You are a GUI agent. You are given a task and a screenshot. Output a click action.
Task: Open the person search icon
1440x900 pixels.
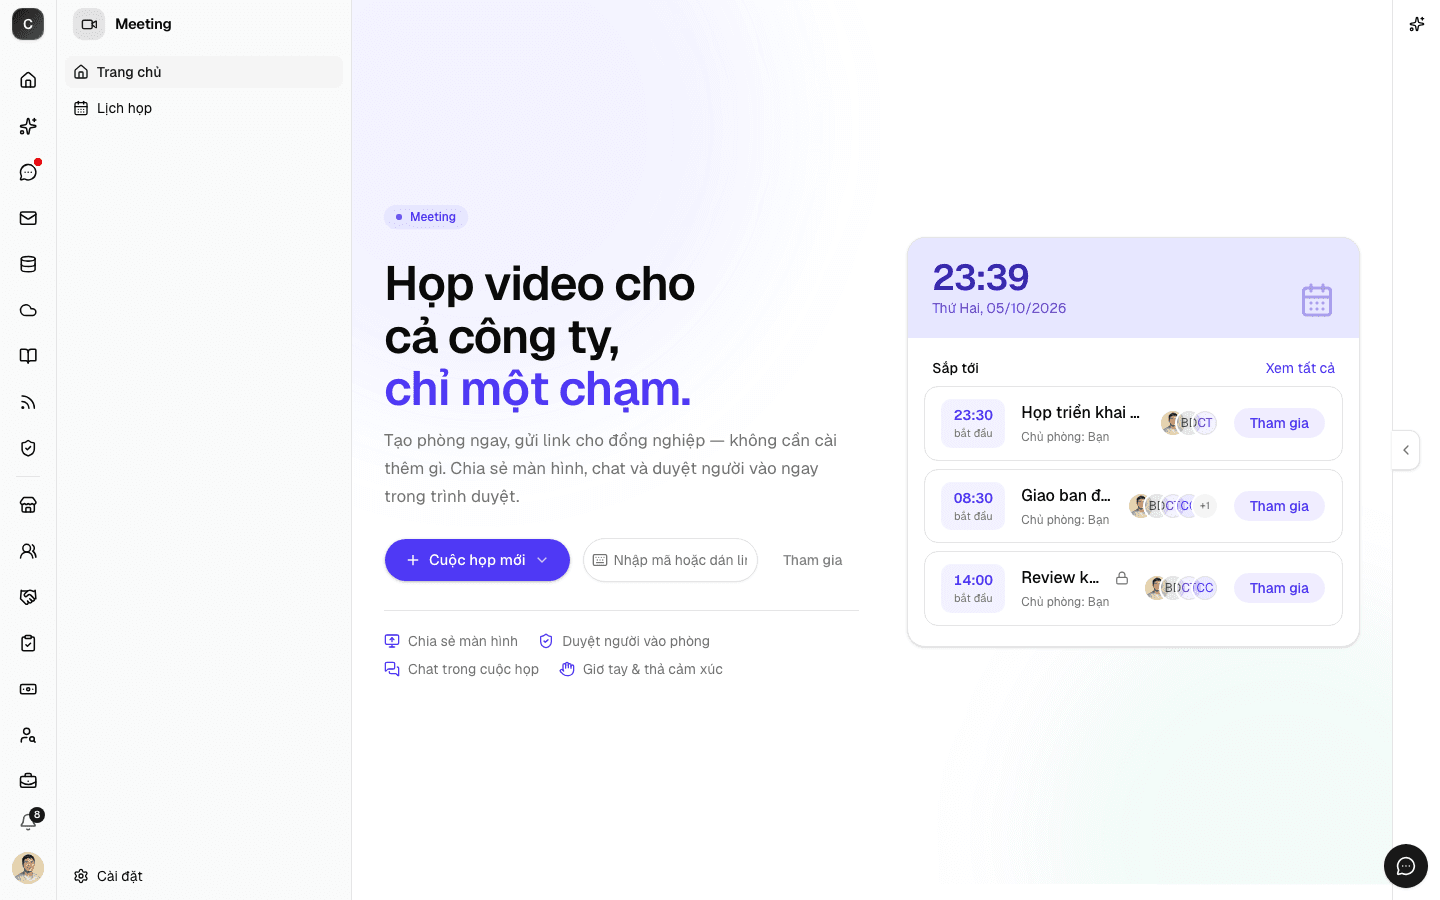coord(28,735)
